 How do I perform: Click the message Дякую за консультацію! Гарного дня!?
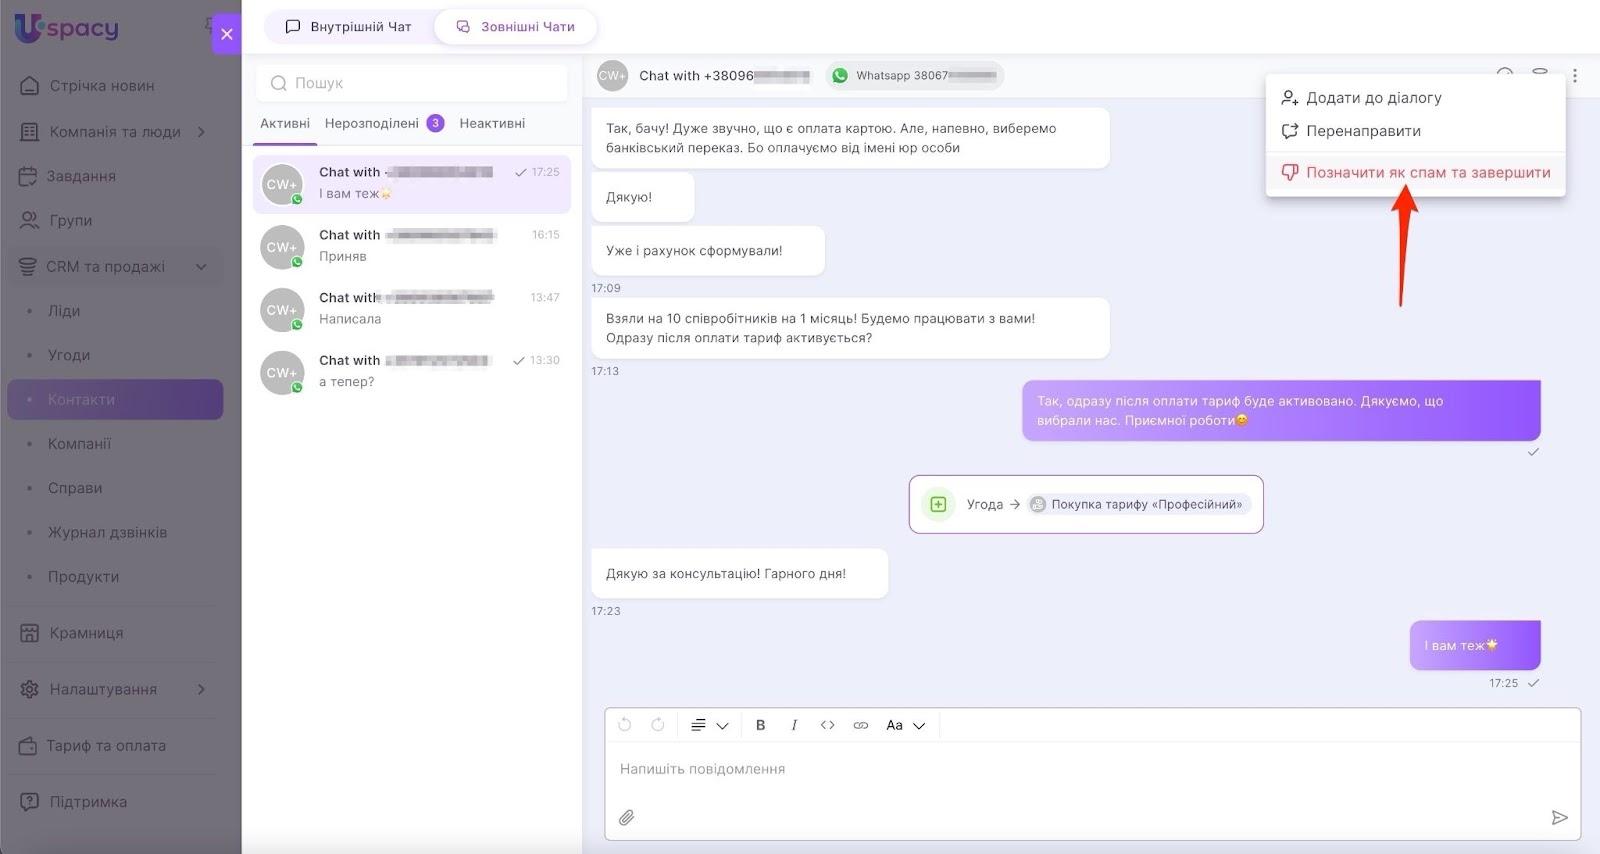(x=740, y=574)
